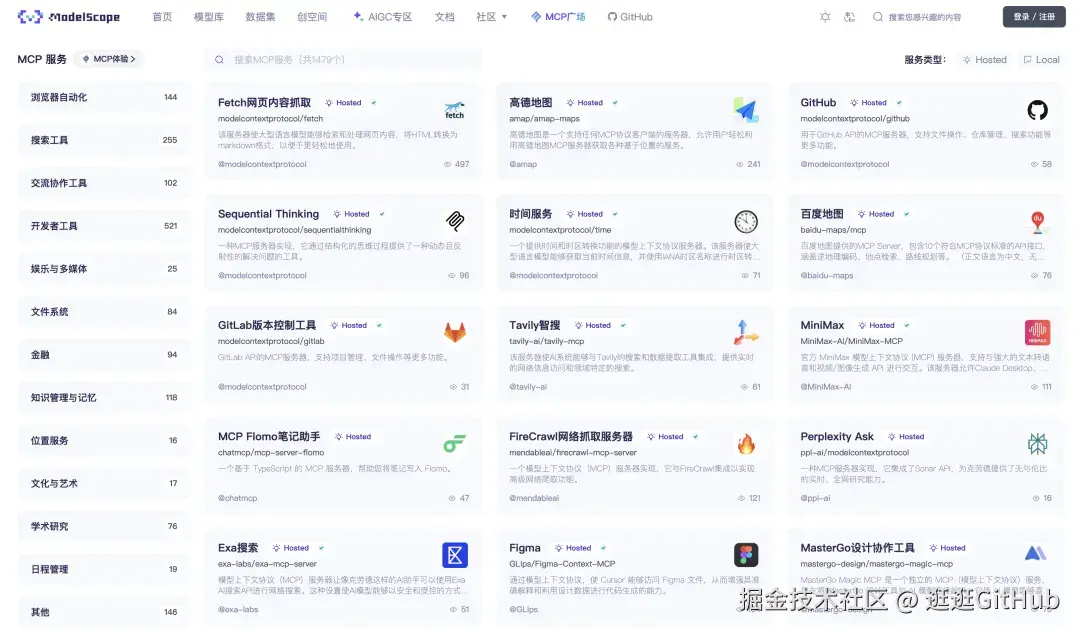Click the fetch bird icon on Fetch网页内容抓取

pyautogui.click(x=455, y=111)
